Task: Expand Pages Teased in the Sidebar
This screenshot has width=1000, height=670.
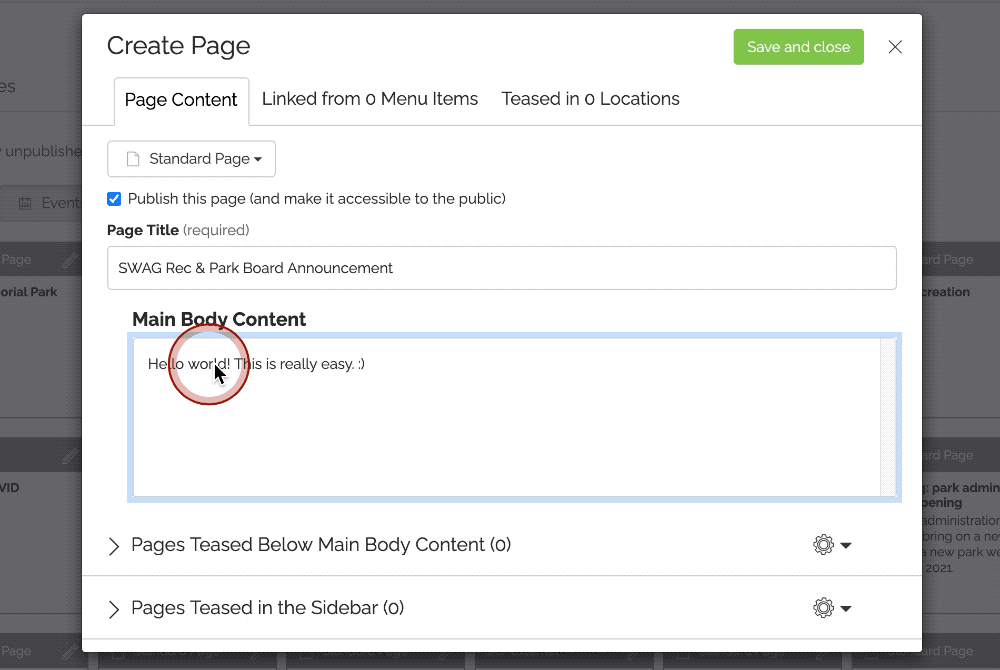Action: (x=114, y=609)
